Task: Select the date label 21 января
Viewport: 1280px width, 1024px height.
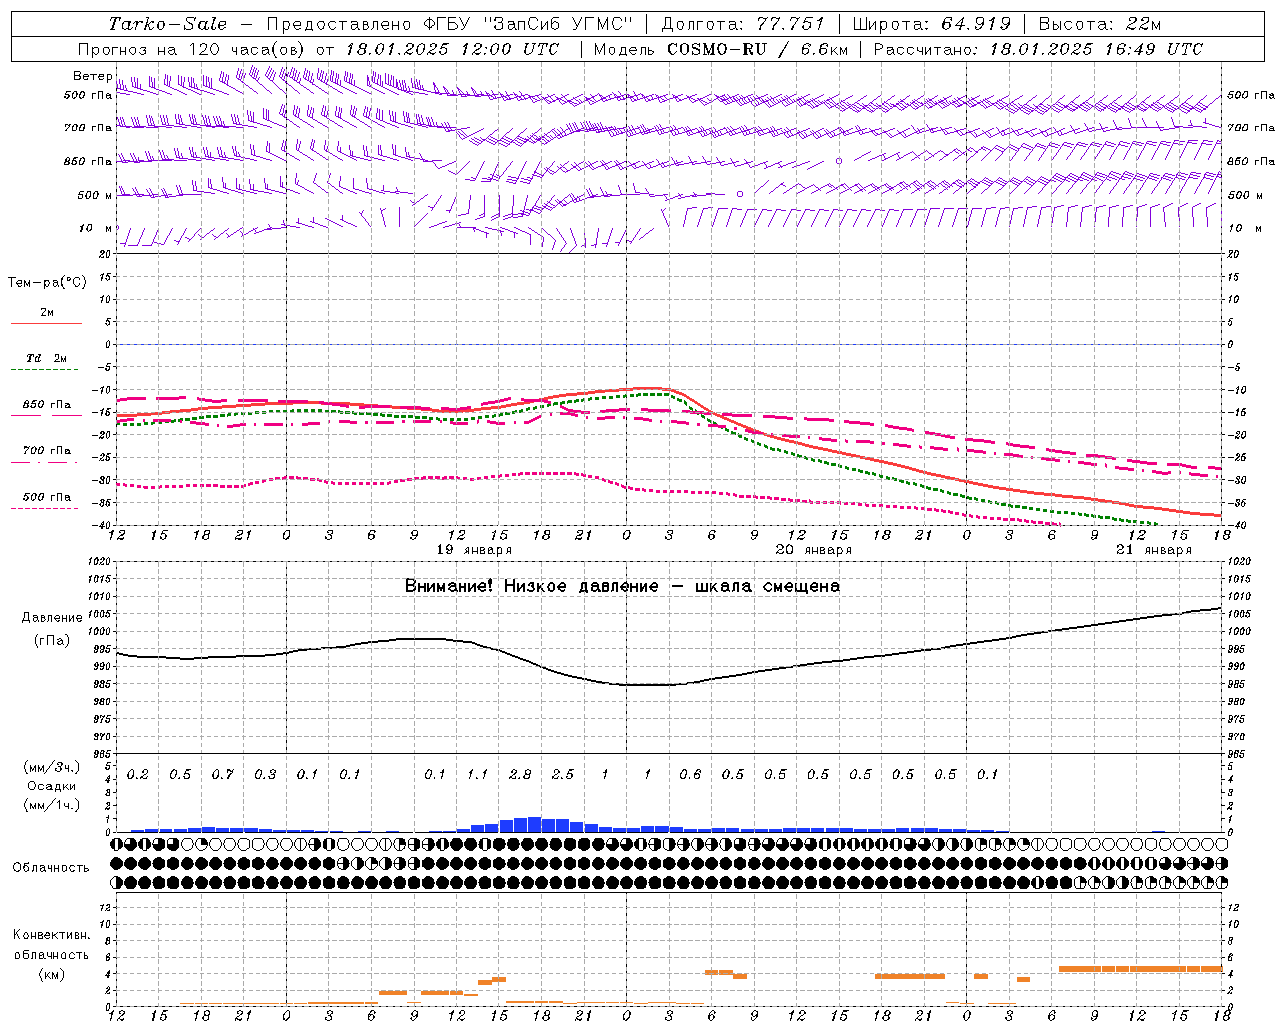Action: [x=1154, y=550]
